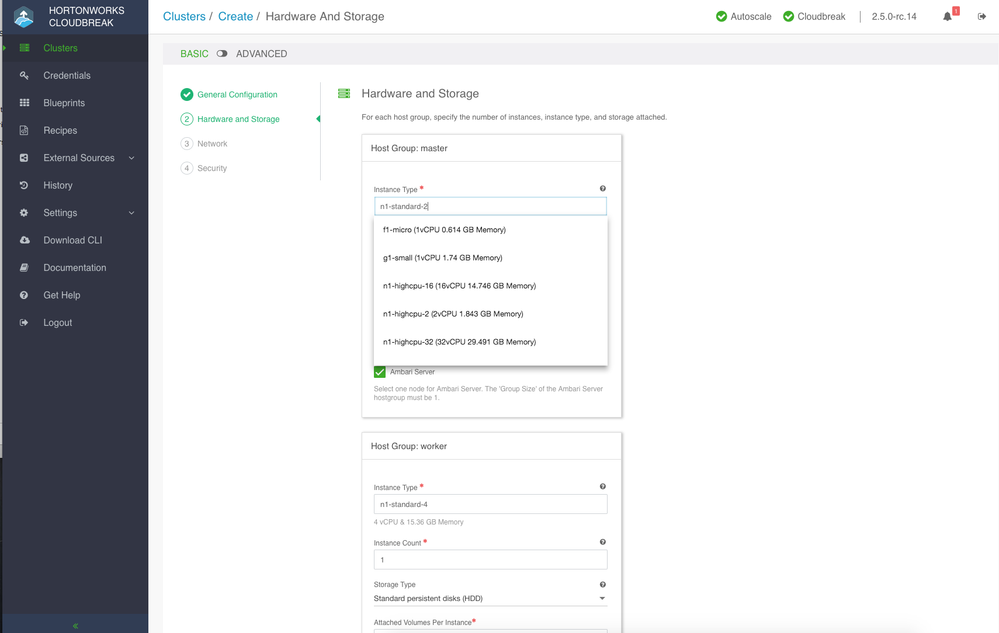Click the Credentials key icon in sidebar
The width and height of the screenshot is (999, 633).
(x=24, y=75)
